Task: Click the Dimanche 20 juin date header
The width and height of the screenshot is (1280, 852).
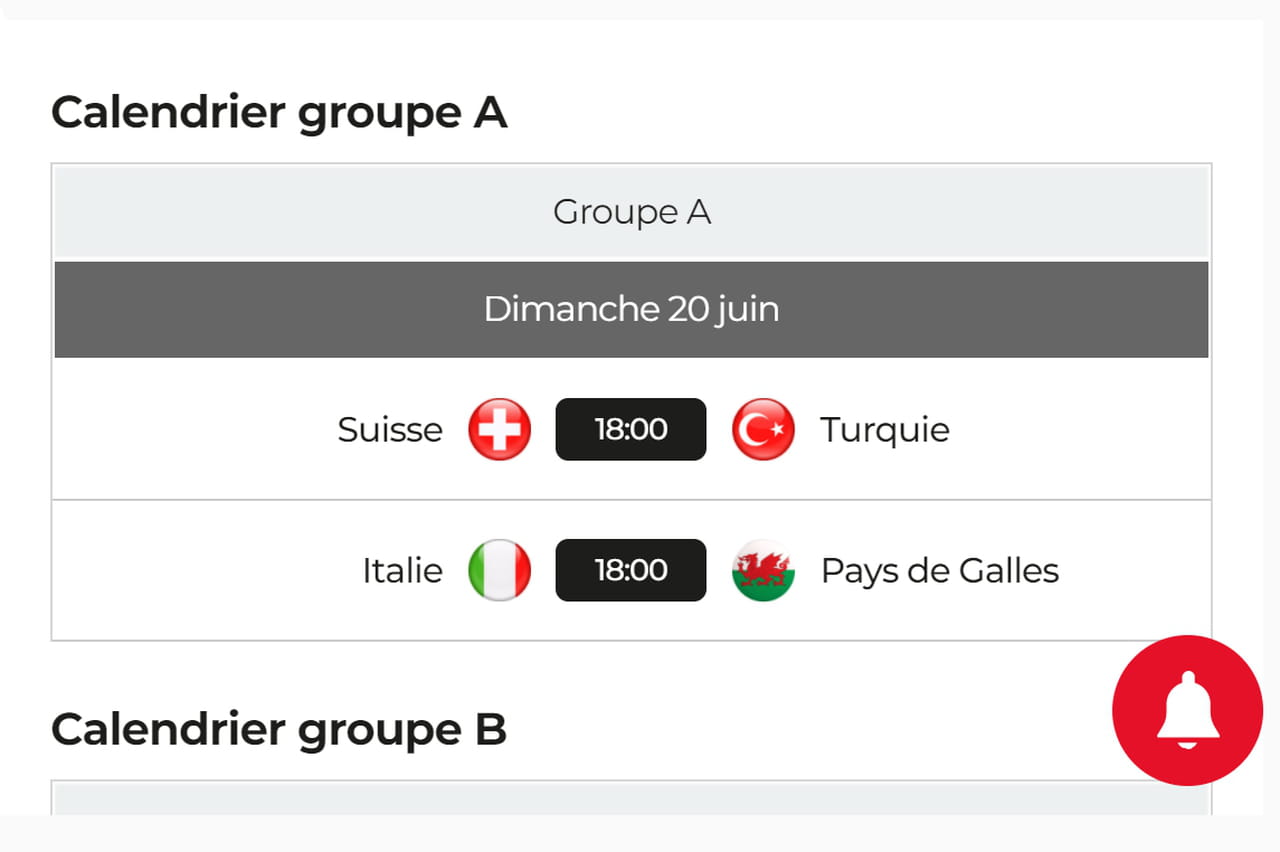Action: (631, 309)
